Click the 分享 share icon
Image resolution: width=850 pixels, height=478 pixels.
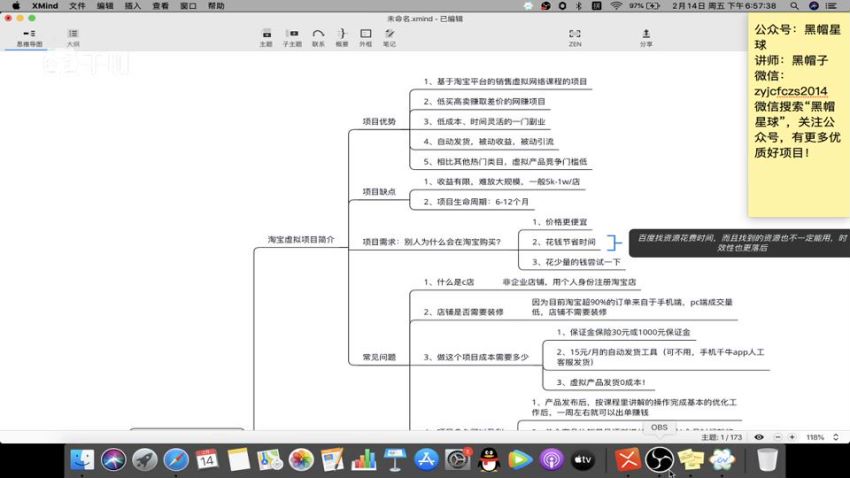(x=646, y=36)
